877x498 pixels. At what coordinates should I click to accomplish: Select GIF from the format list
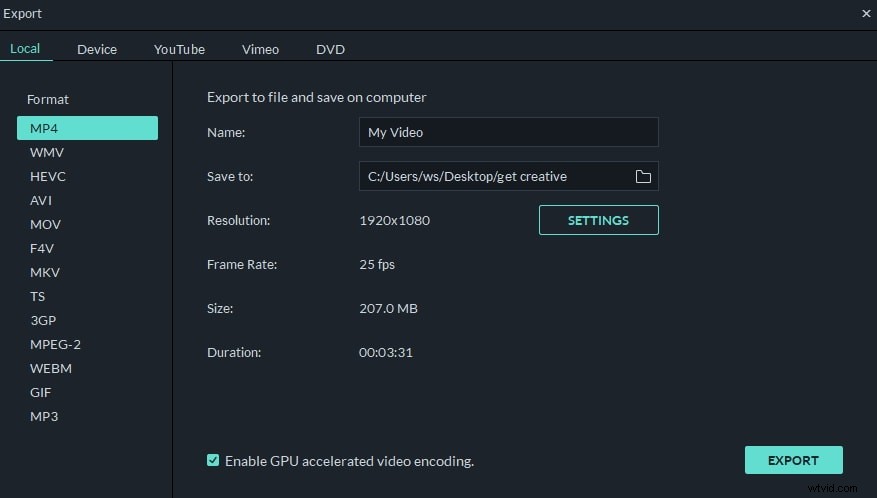tap(41, 392)
